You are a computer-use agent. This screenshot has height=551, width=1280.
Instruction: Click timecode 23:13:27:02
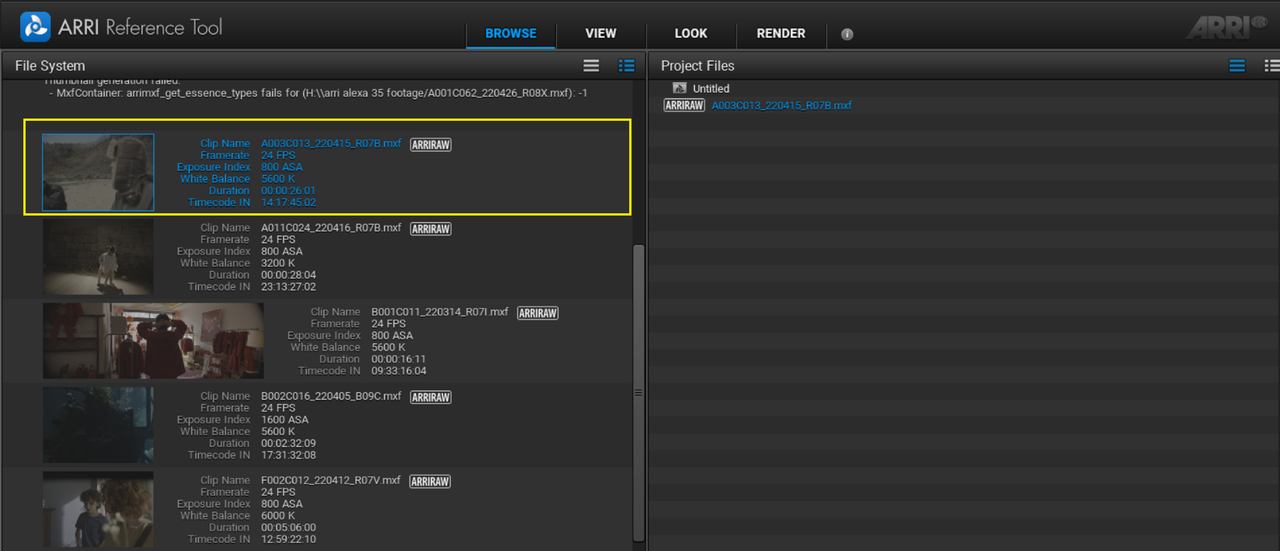pyautogui.click(x=289, y=287)
